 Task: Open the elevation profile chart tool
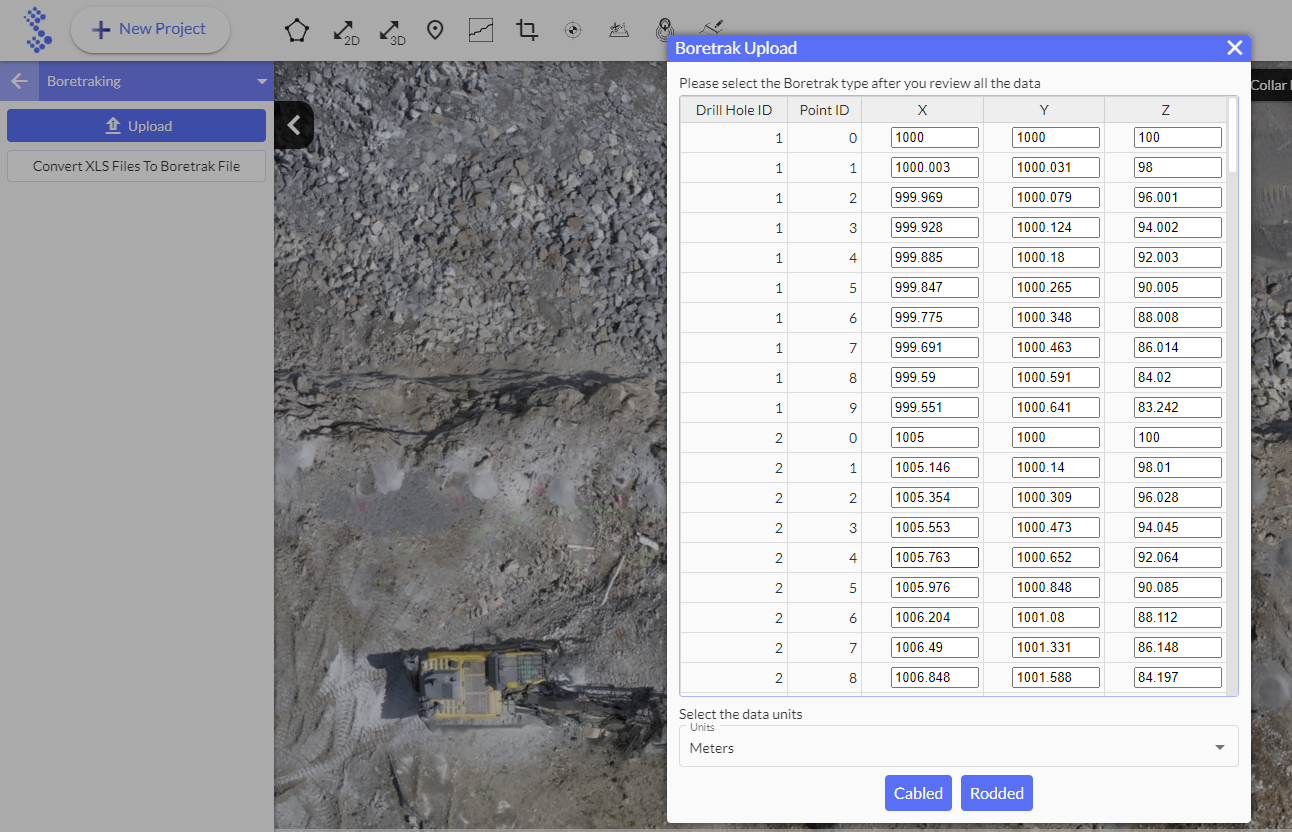point(481,30)
